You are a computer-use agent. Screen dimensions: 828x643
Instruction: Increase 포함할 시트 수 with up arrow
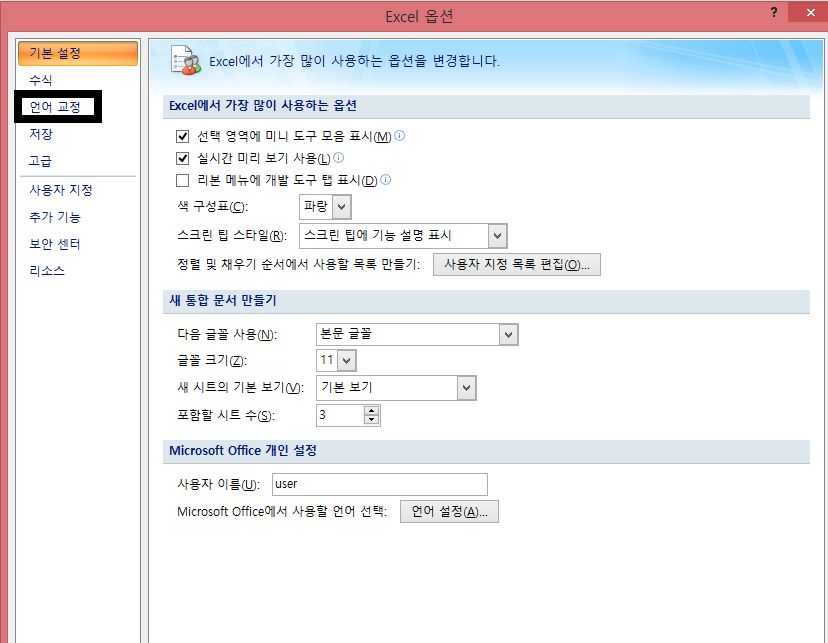coord(371,411)
